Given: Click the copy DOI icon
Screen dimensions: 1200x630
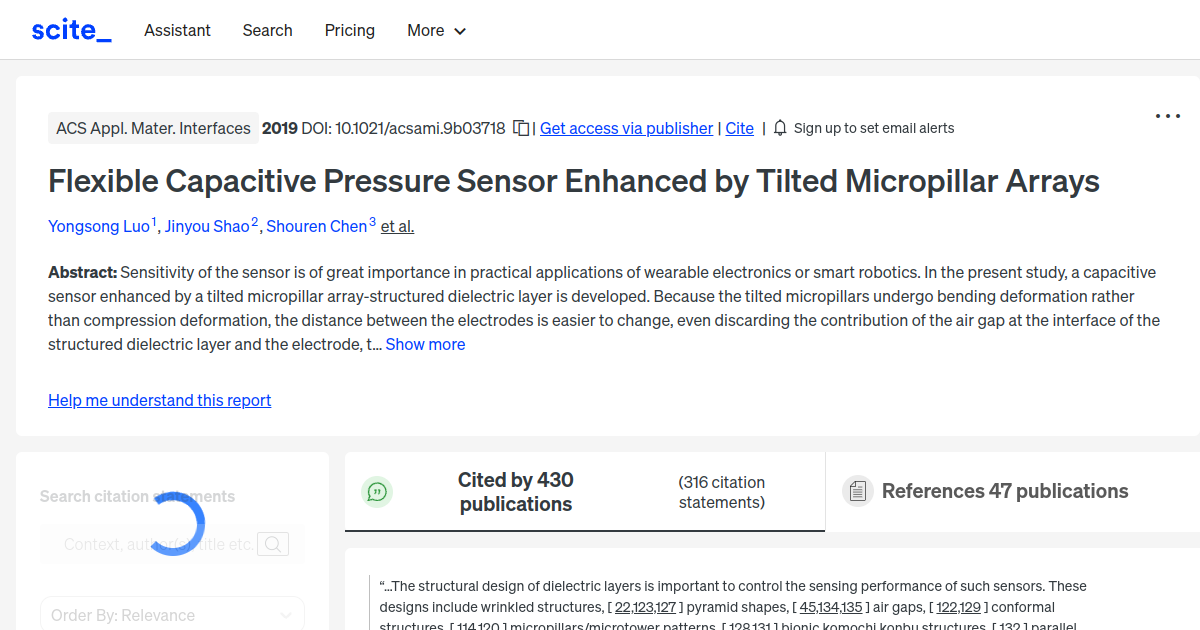Looking at the screenshot, I should point(521,128).
